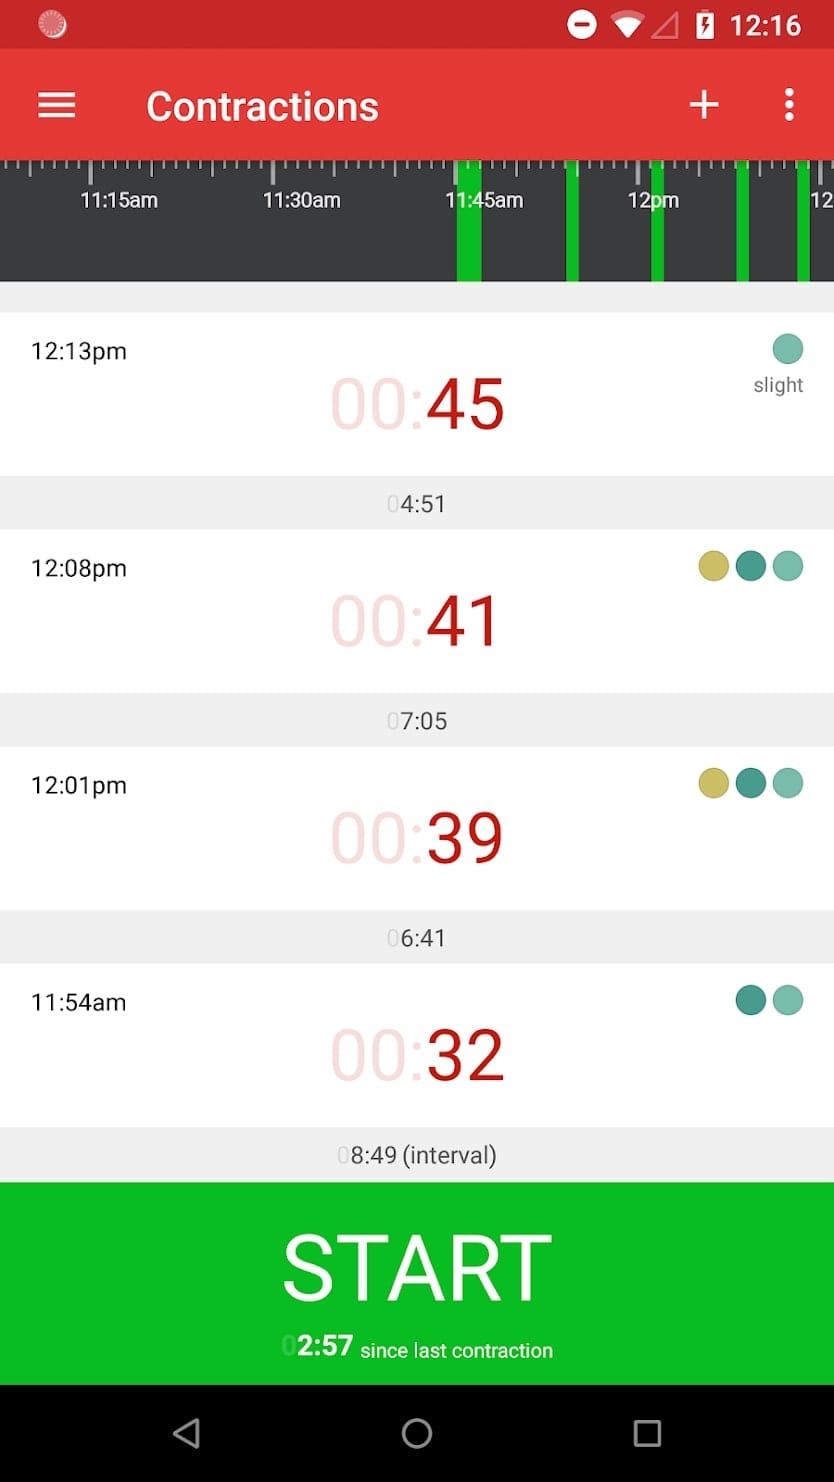Select the green timeline bar at 12pm

657,221
